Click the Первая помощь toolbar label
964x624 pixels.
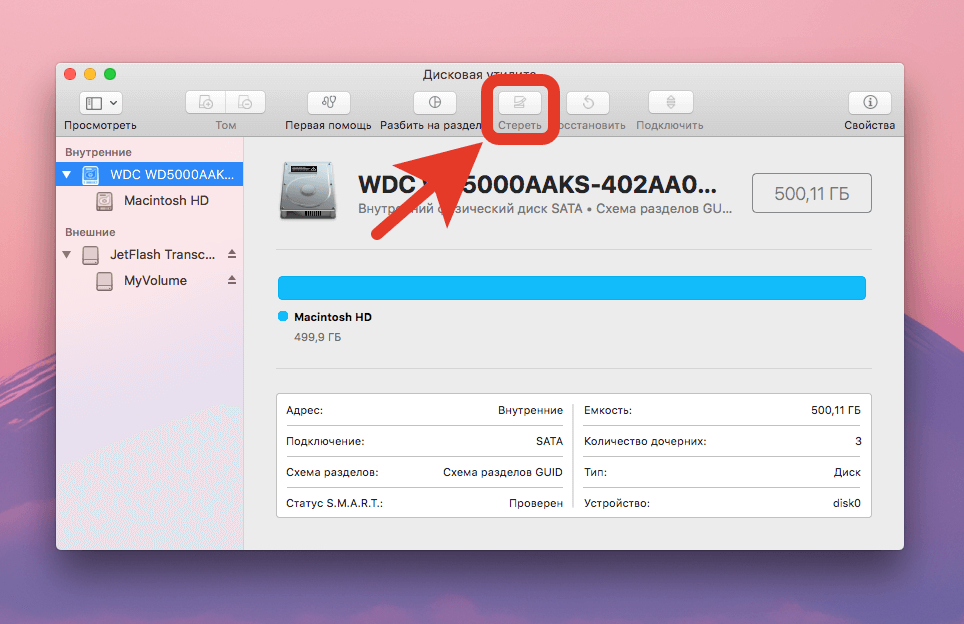click(x=328, y=125)
